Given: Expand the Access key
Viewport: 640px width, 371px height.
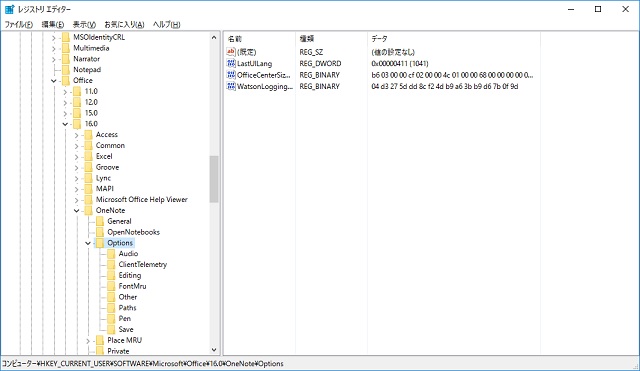Looking at the screenshot, I should click(76, 135).
